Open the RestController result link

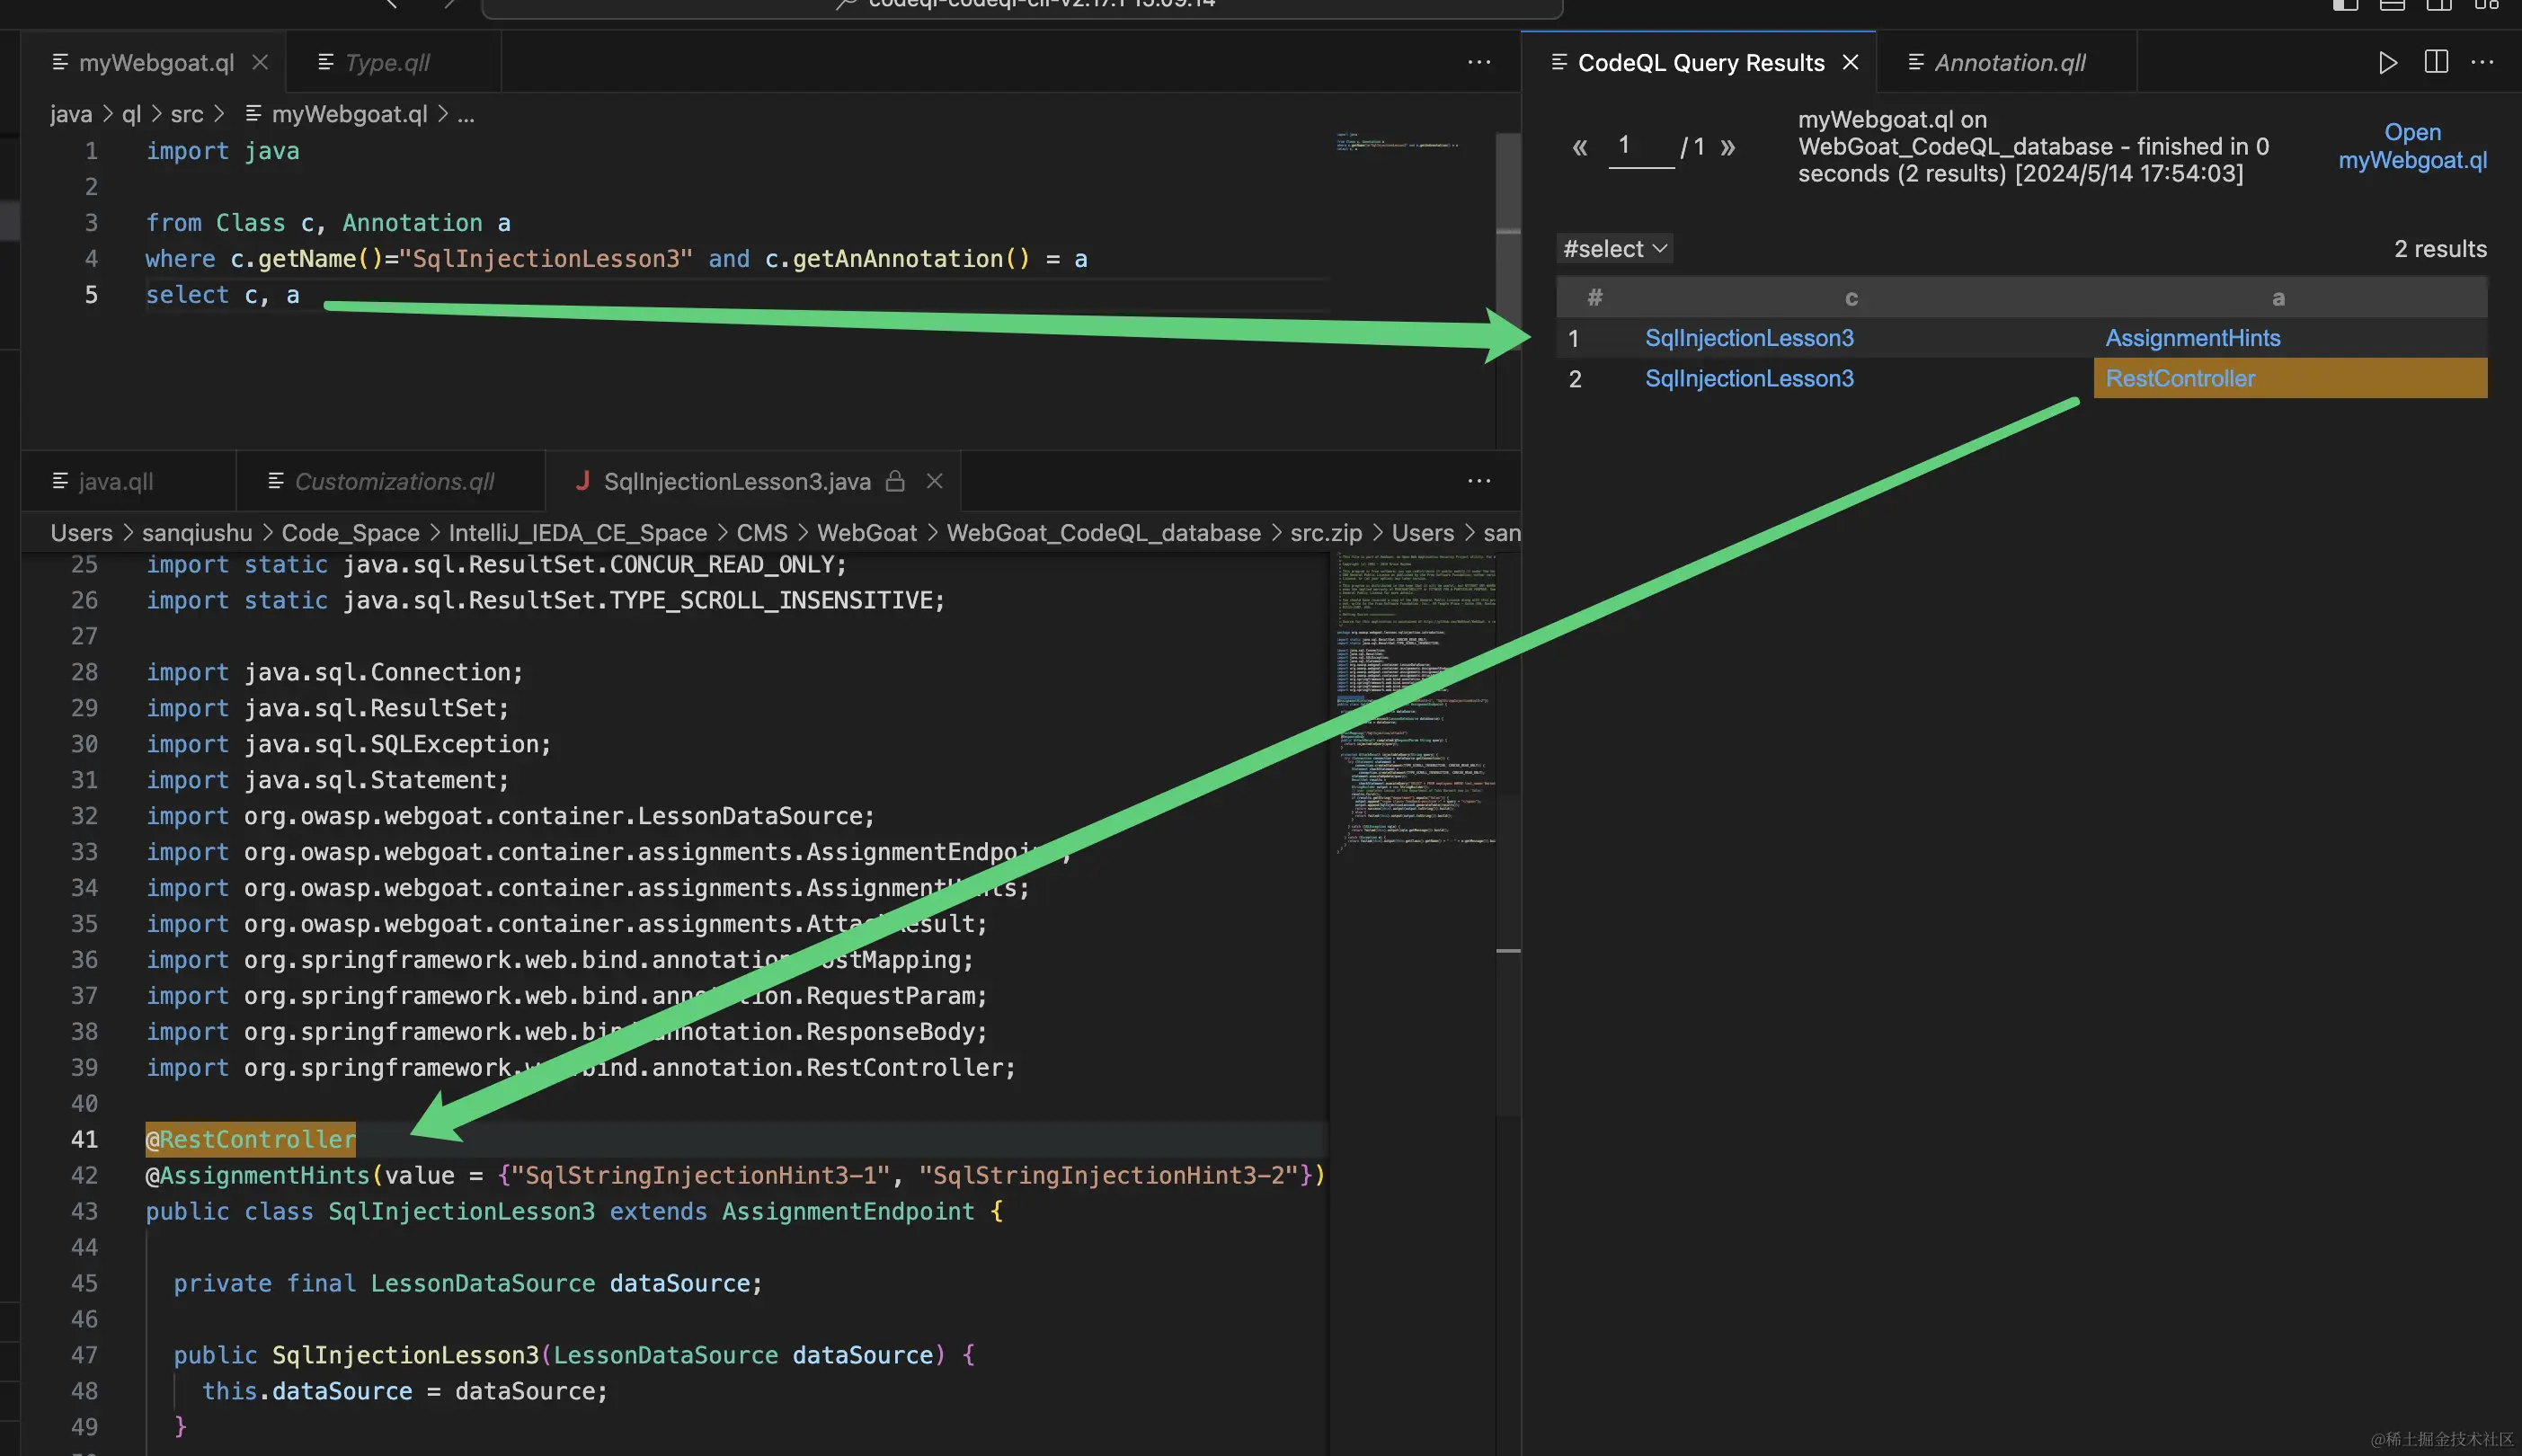[2180, 379]
